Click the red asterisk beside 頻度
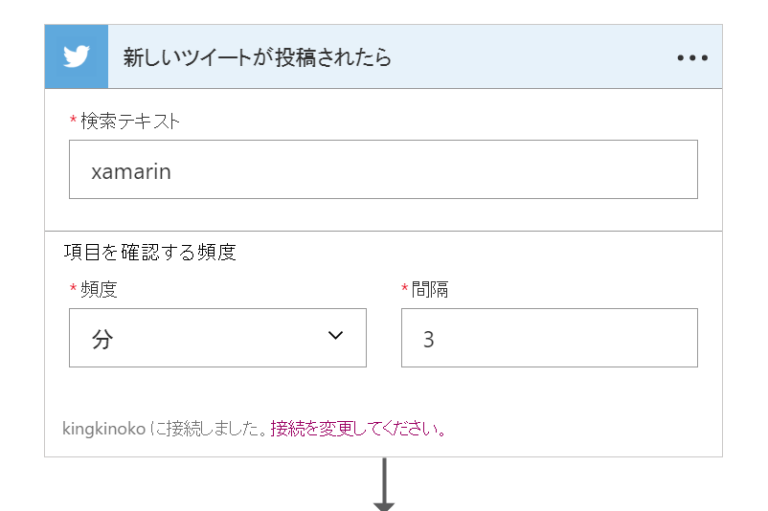The image size is (768, 511). (x=72, y=290)
